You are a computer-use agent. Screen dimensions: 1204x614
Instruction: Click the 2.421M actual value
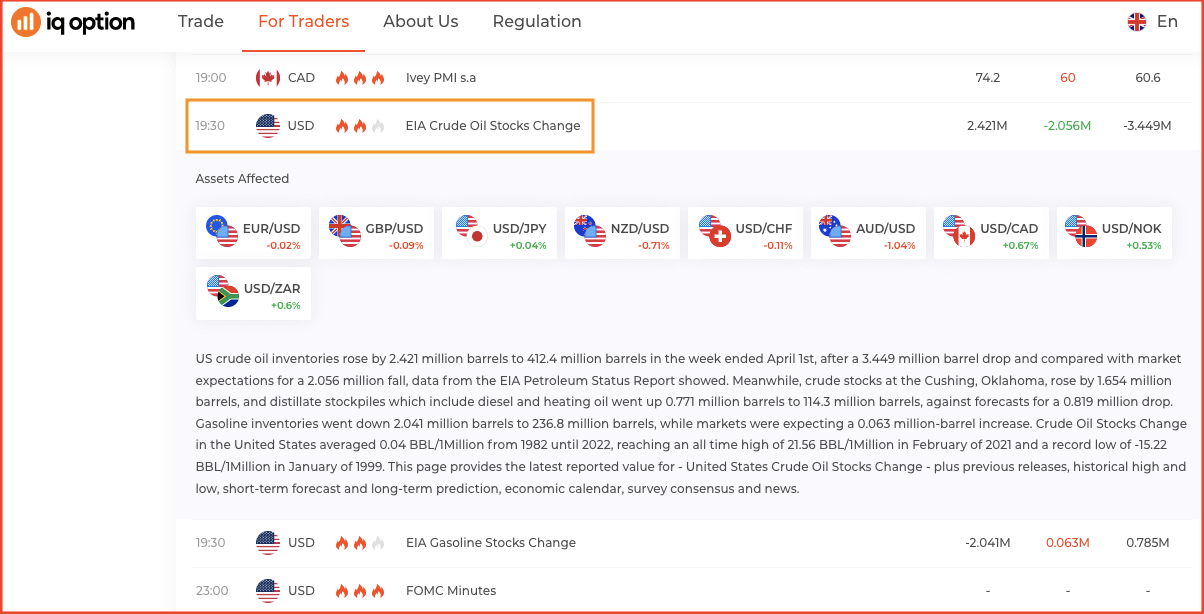click(987, 126)
